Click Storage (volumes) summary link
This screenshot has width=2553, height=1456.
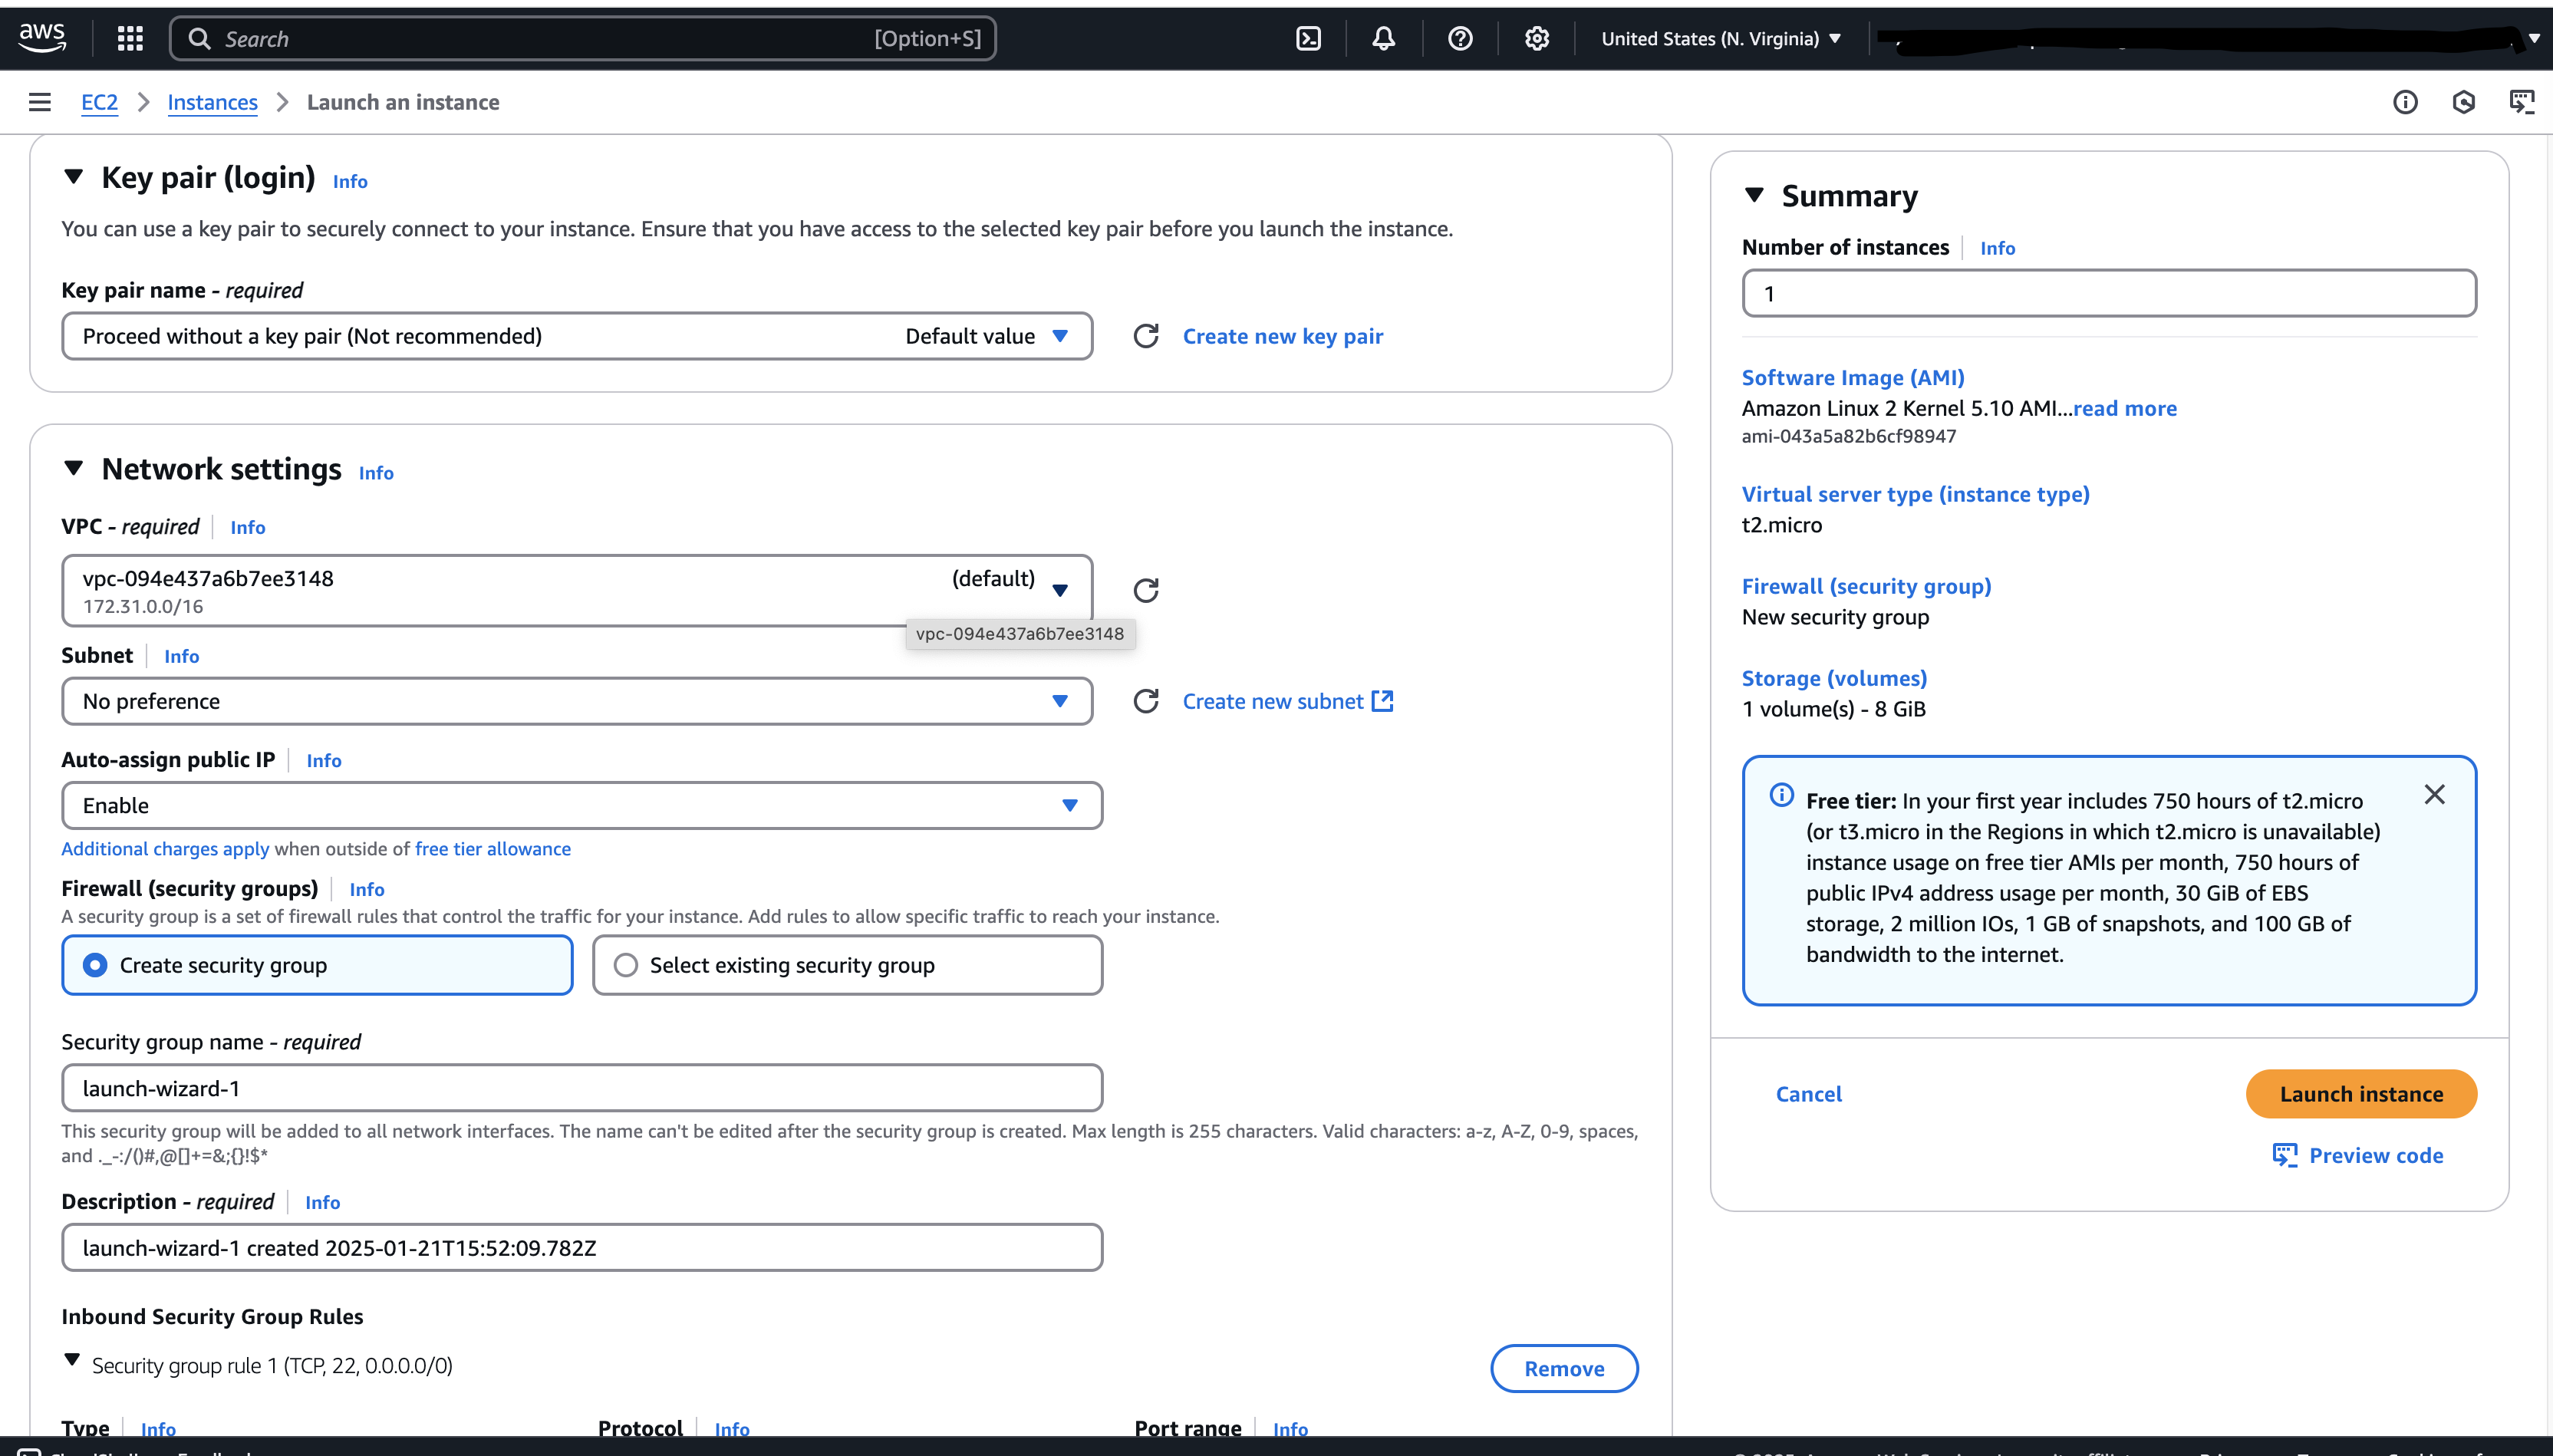pyautogui.click(x=1834, y=678)
